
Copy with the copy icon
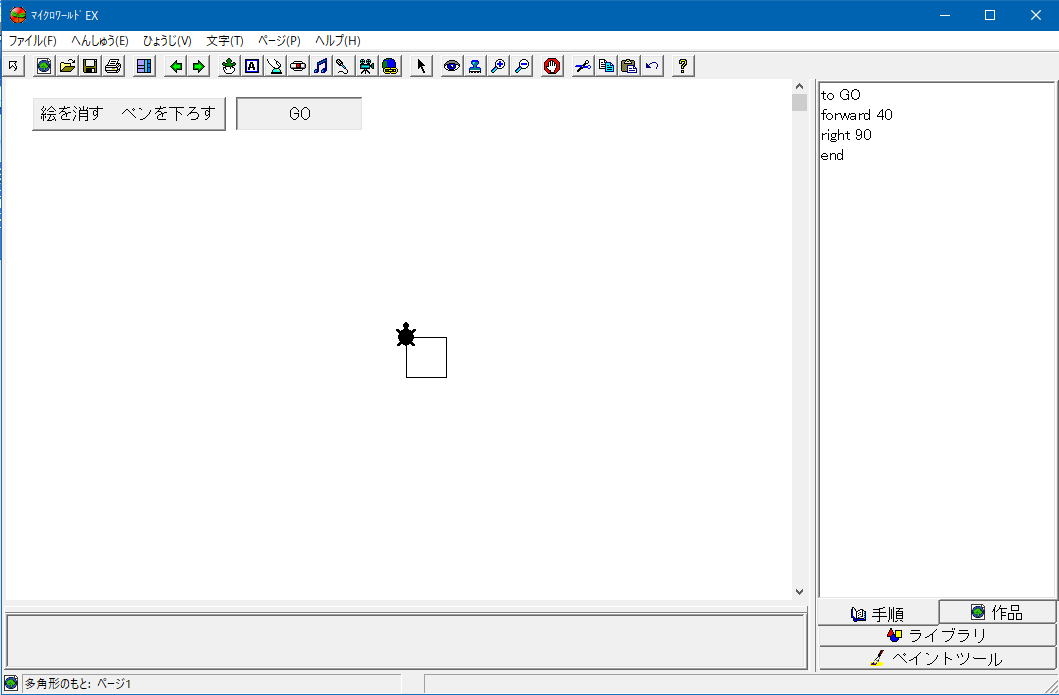(606, 66)
